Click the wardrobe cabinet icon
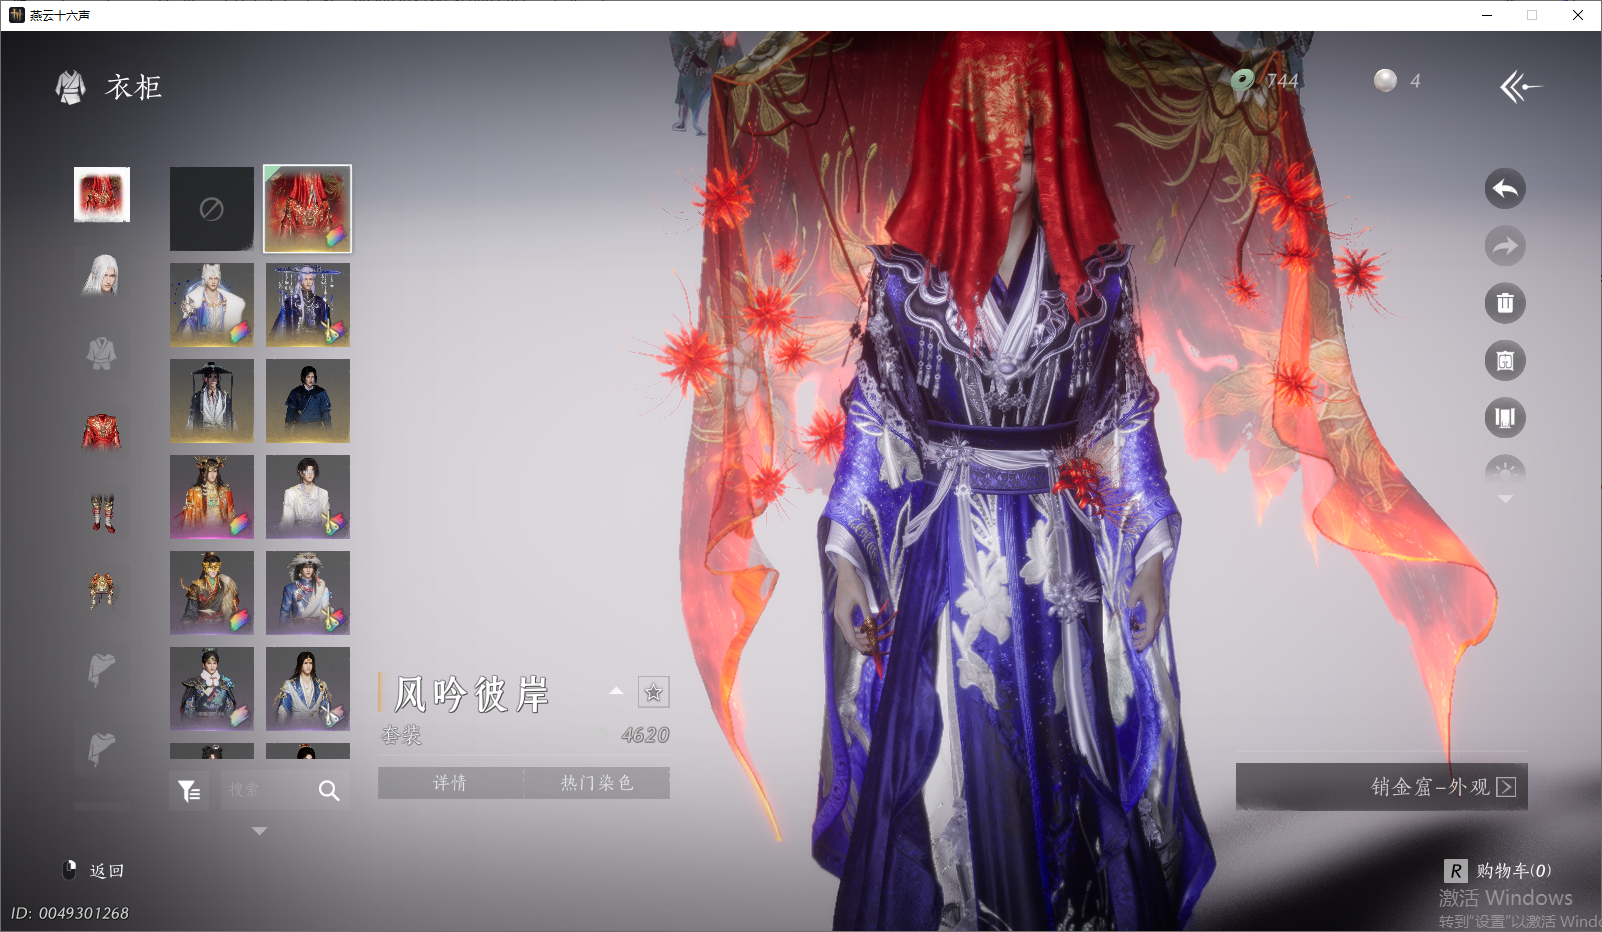This screenshot has height=932, width=1602. pyautogui.click(x=1505, y=361)
